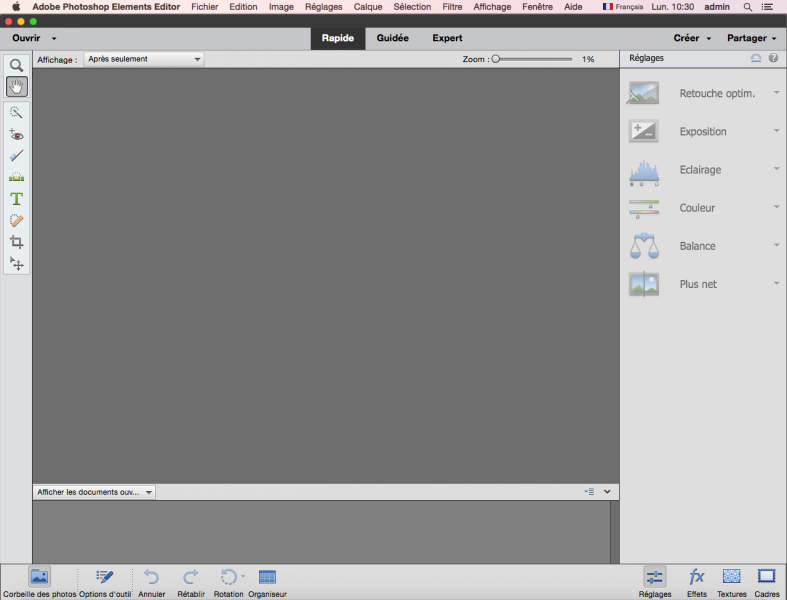Select the Move tool

click(x=16, y=264)
